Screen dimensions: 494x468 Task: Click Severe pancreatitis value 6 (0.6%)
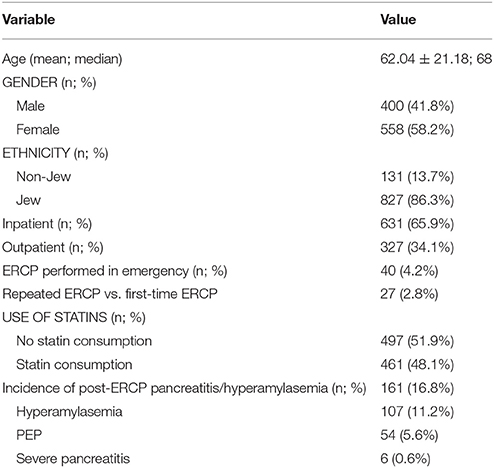[405, 459]
